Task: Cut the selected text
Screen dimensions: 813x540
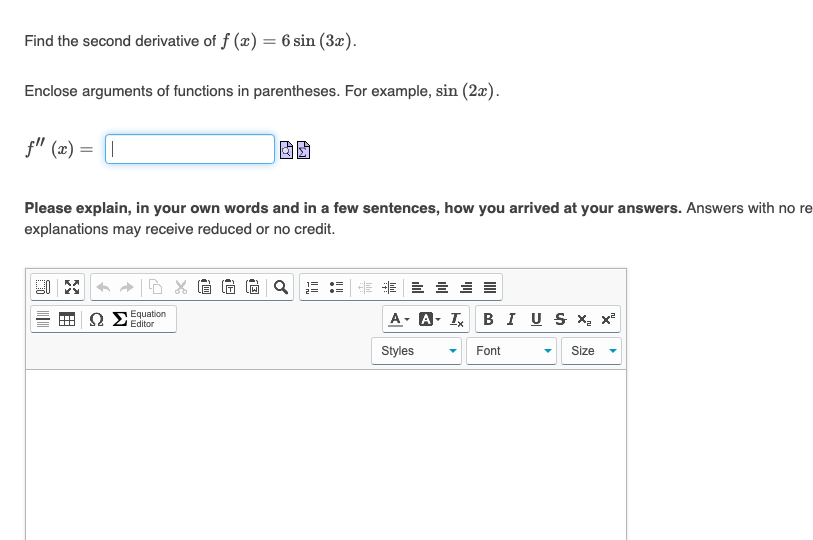Action: pos(180,287)
